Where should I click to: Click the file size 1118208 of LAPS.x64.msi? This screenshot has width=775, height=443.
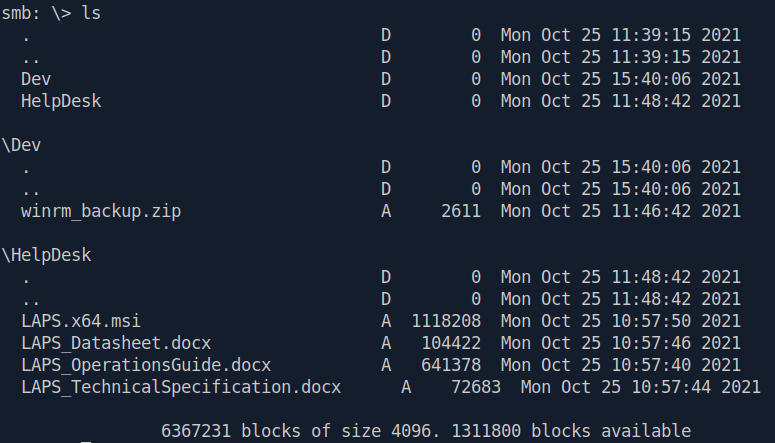(x=446, y=321)
